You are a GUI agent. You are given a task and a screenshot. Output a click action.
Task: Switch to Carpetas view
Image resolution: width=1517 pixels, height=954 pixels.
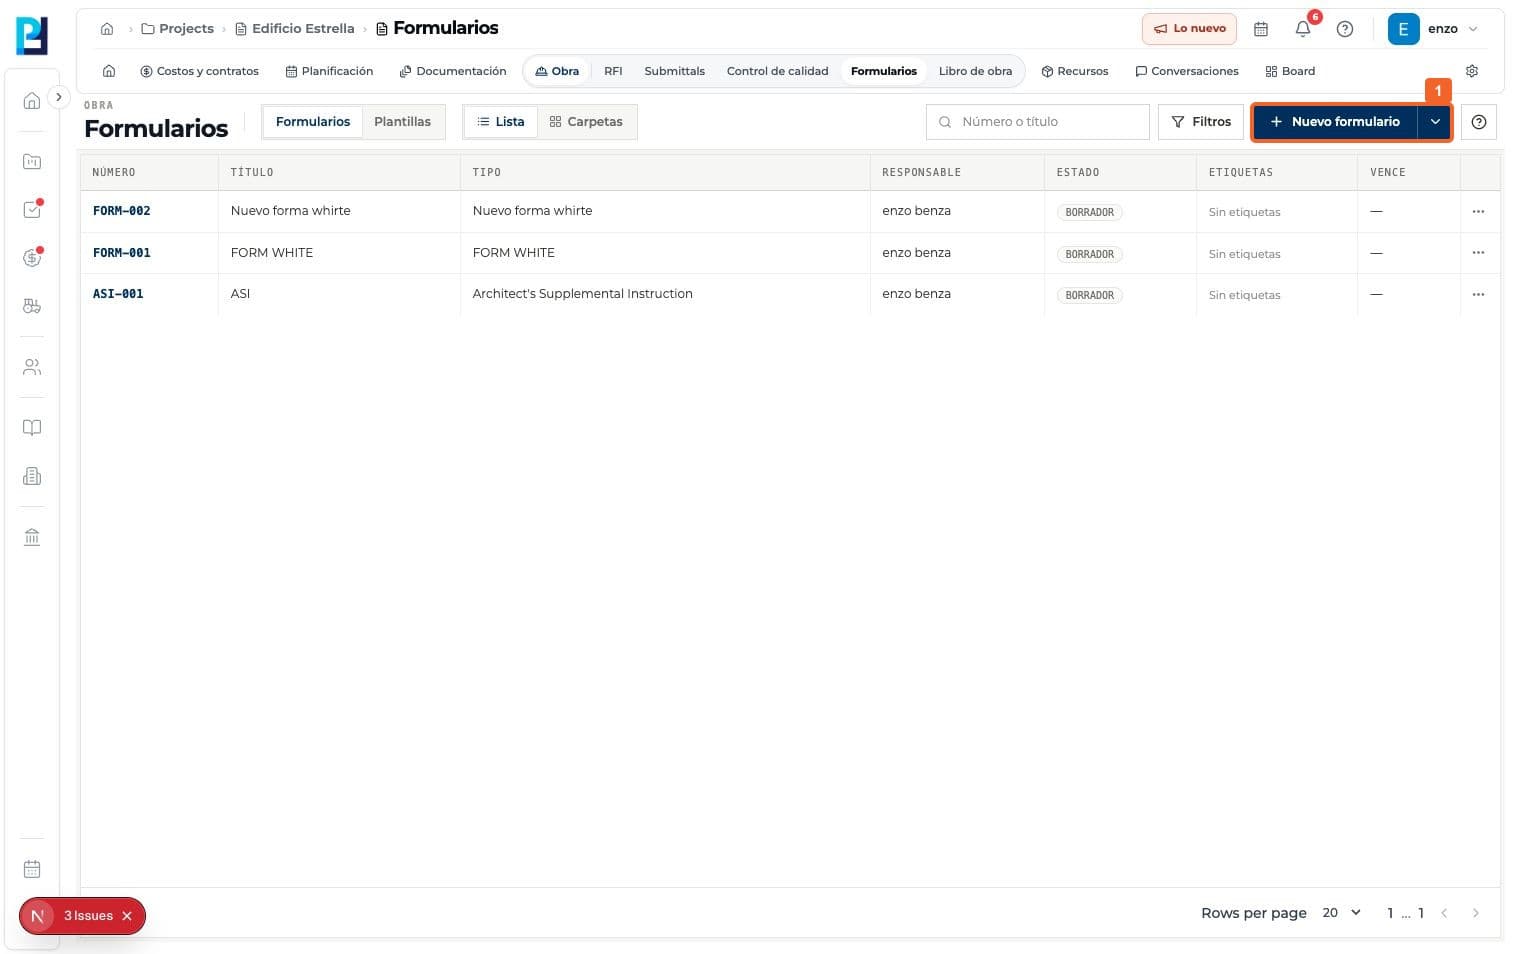coord(586,122)
